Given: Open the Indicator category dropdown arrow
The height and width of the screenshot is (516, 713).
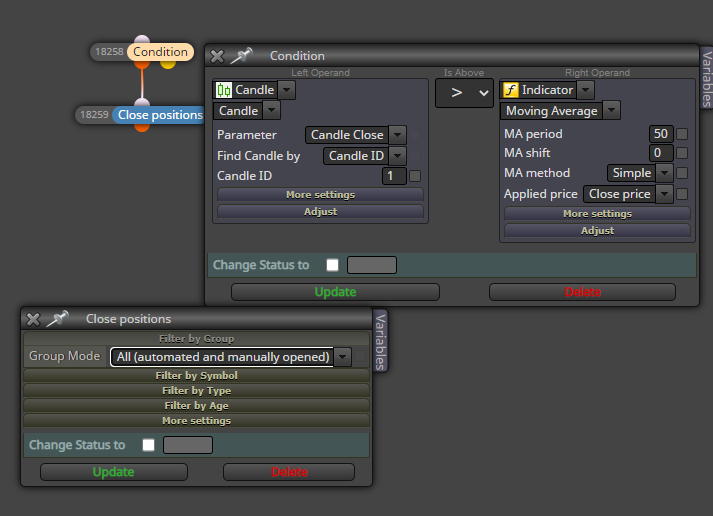Looking at the screenshot, I should (x=586, y=90).
